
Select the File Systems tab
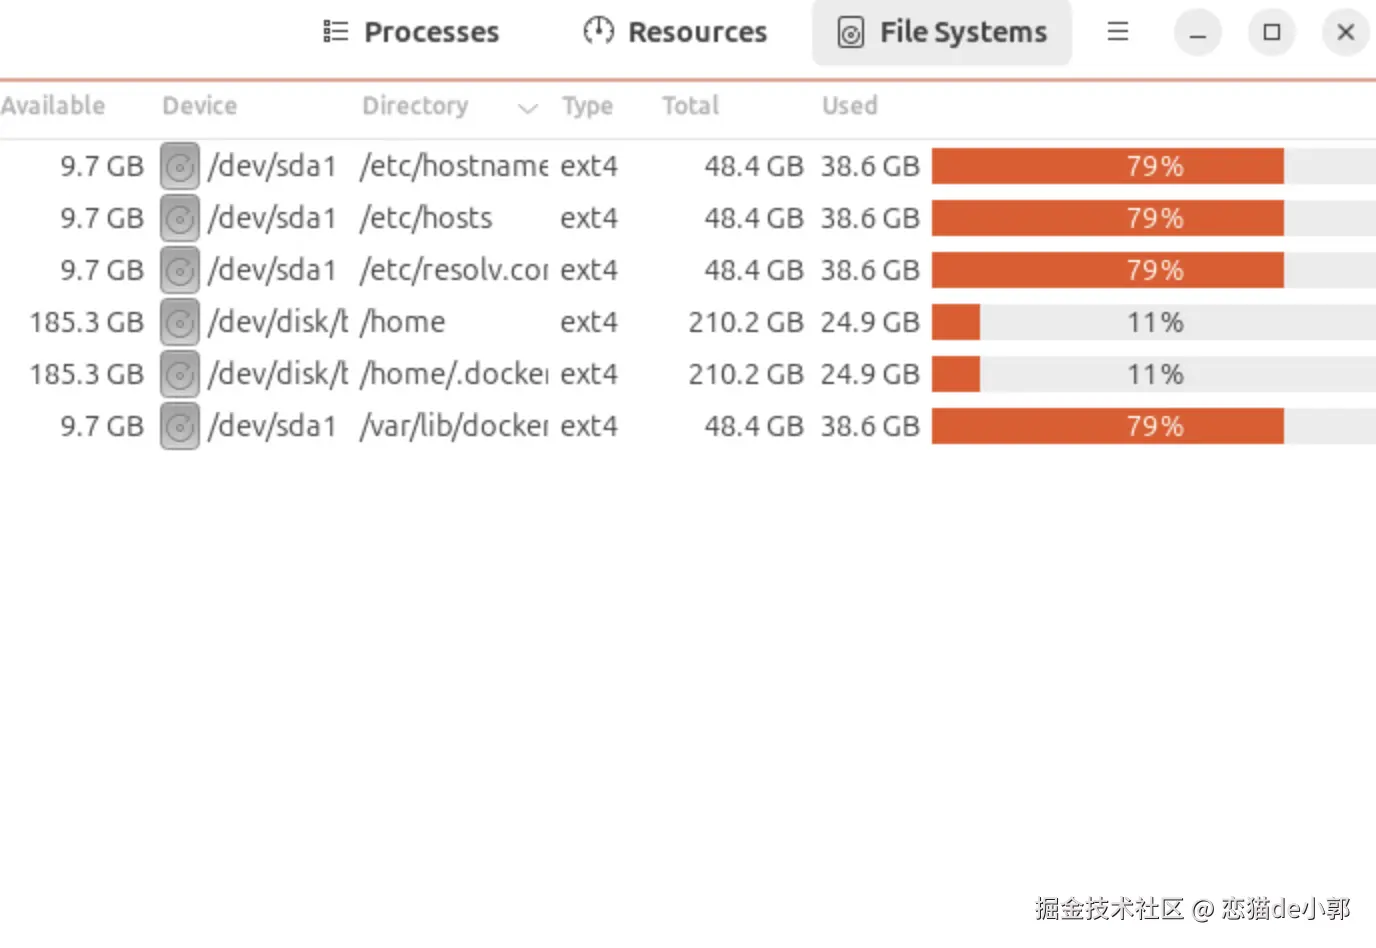pyautogui.click(x=942, y=32)
